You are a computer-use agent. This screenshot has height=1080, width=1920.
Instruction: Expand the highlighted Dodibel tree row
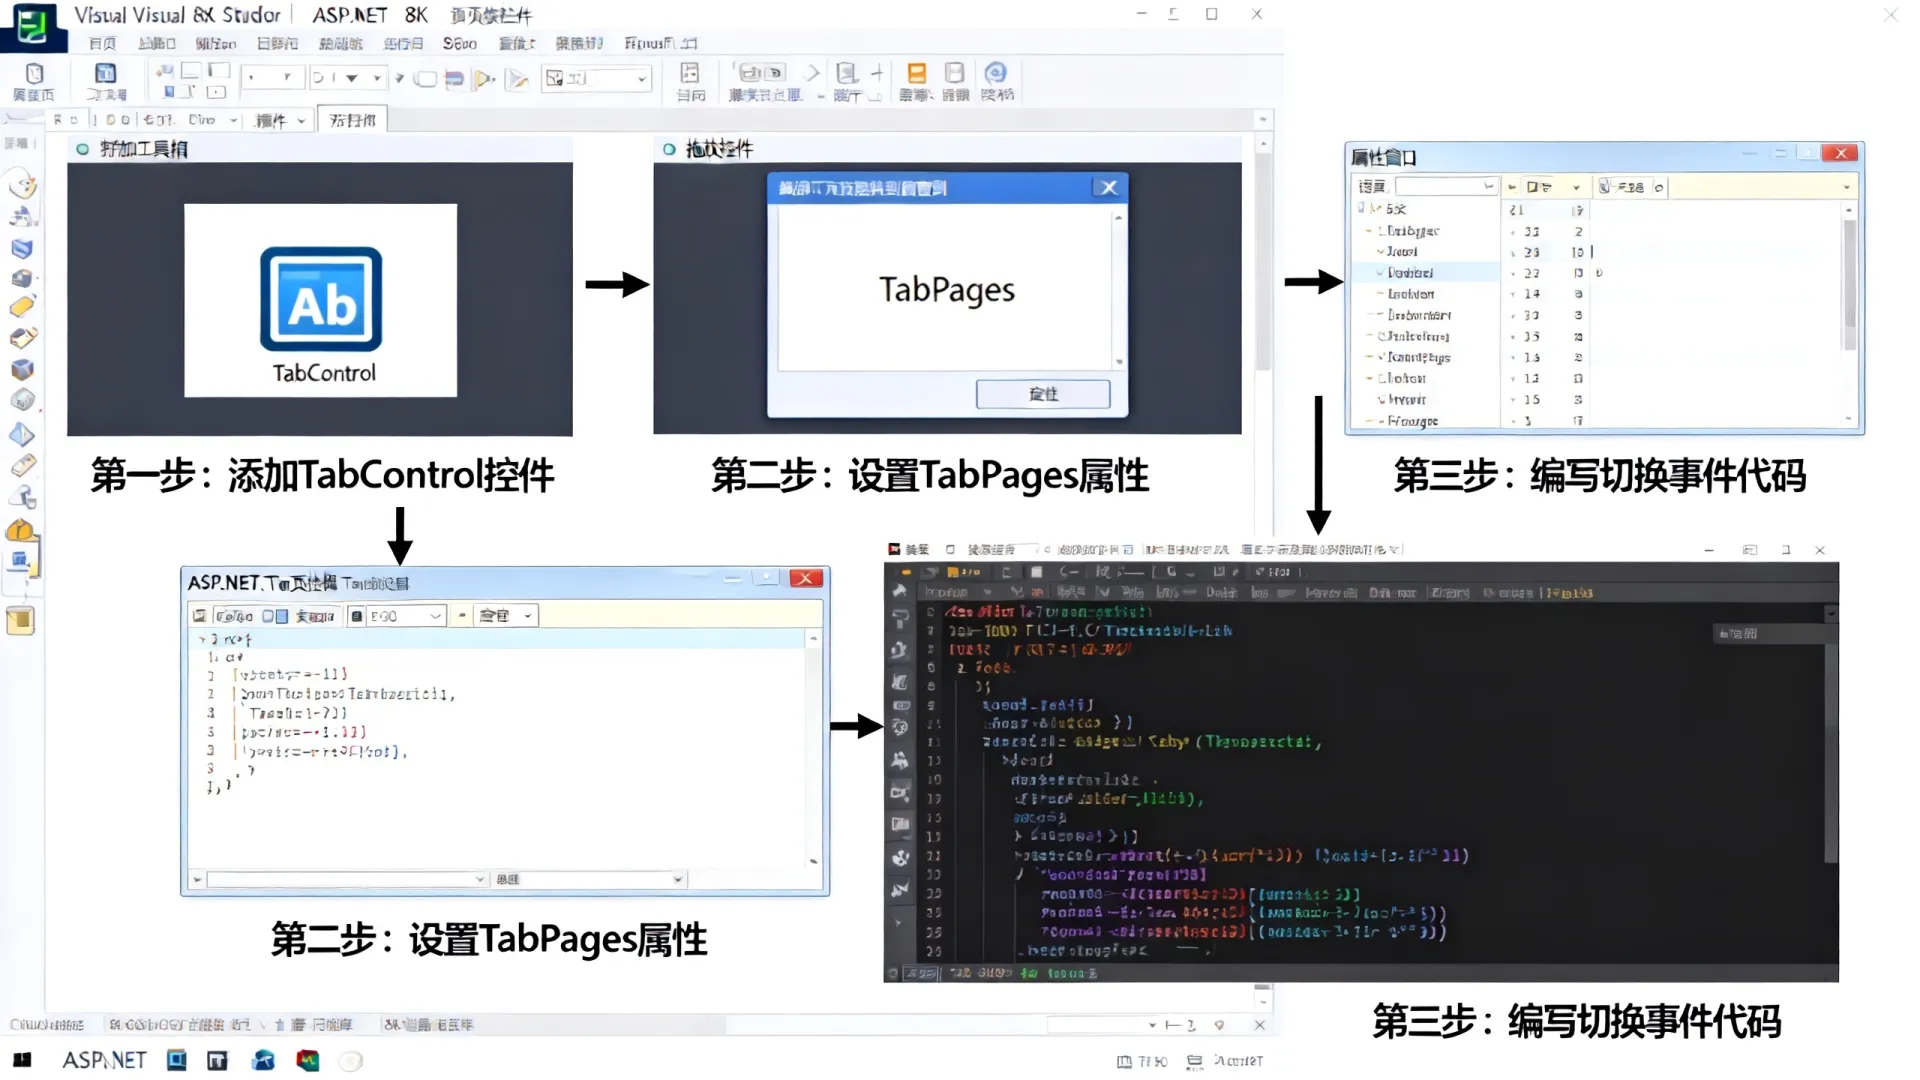pos(1379,272)
